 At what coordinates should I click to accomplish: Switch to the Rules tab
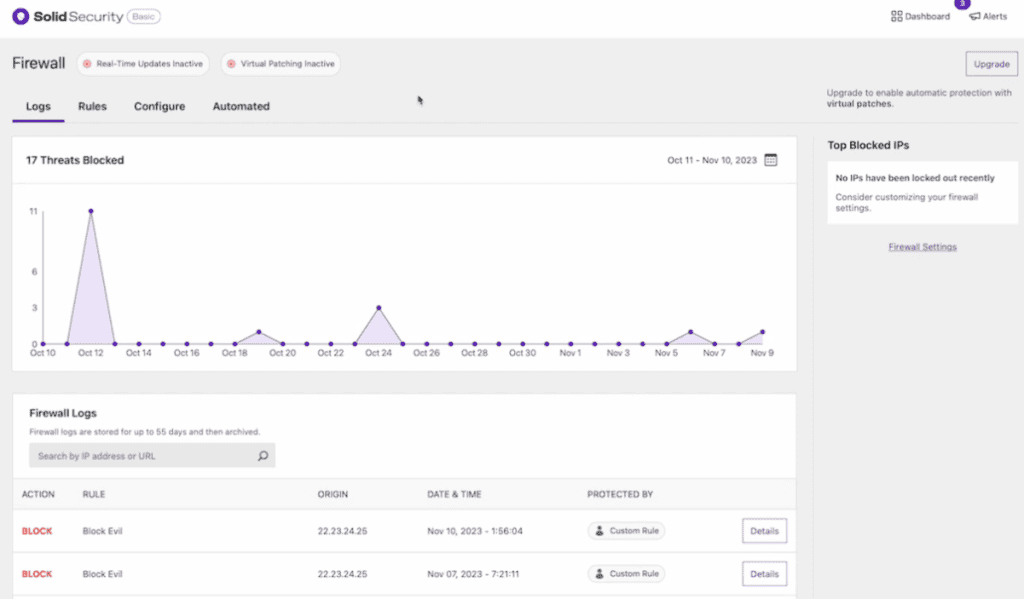pos(92,106)
